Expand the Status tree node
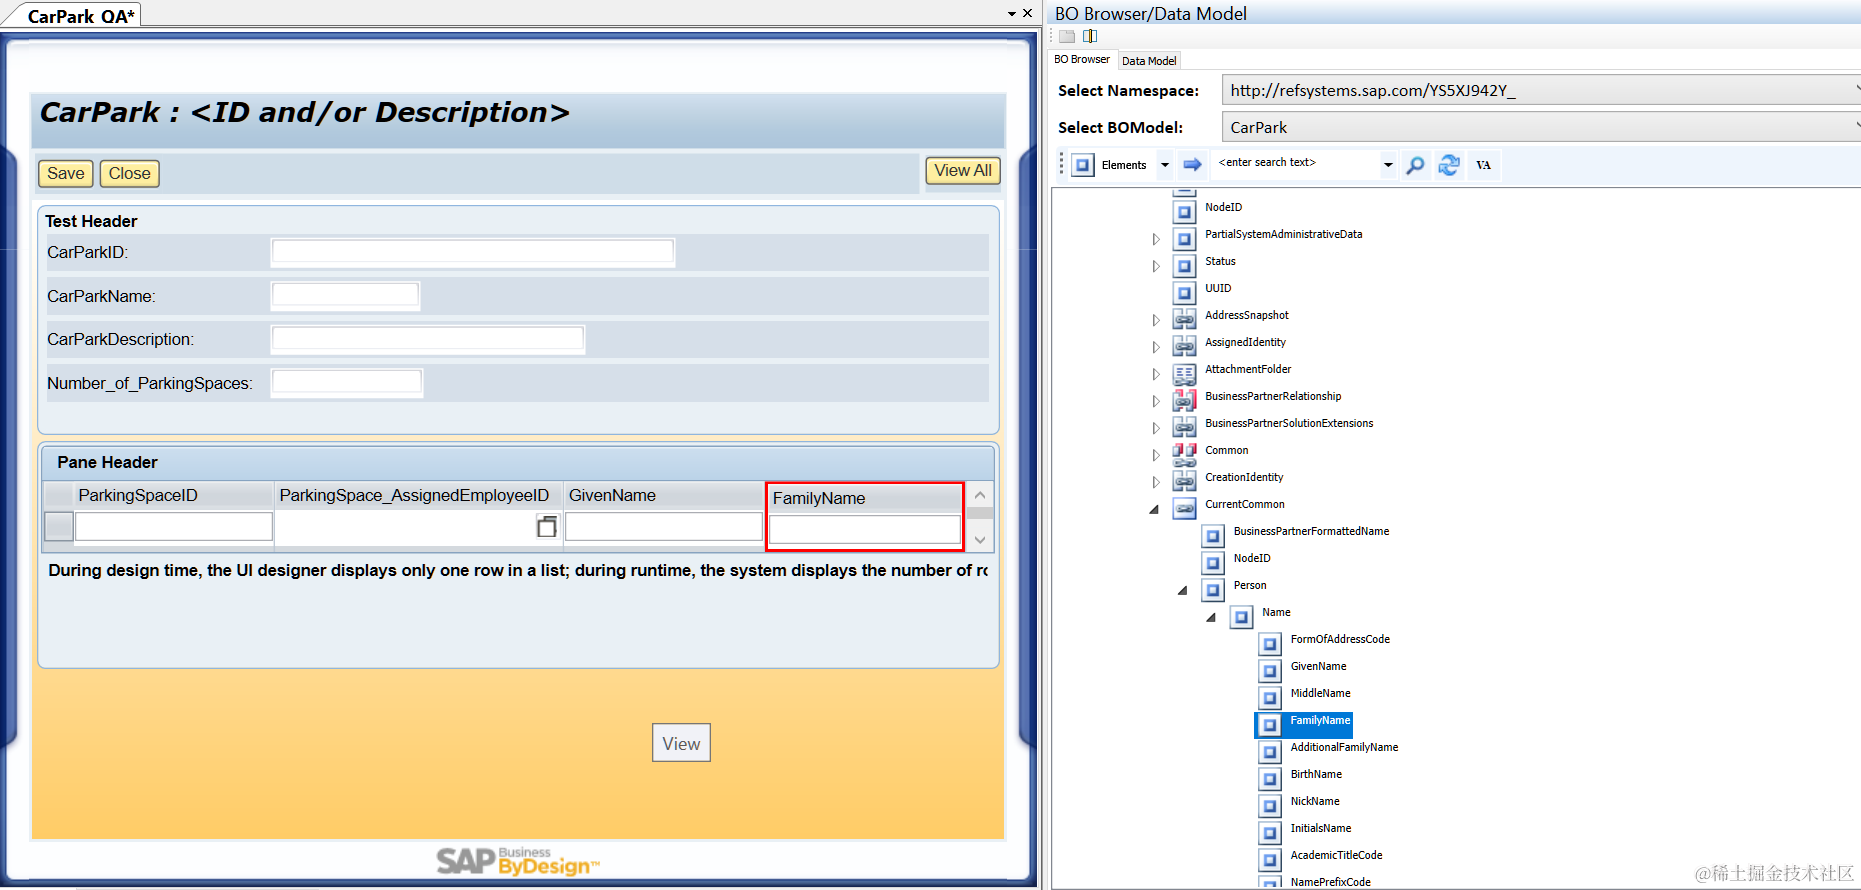 point(1156,266)
